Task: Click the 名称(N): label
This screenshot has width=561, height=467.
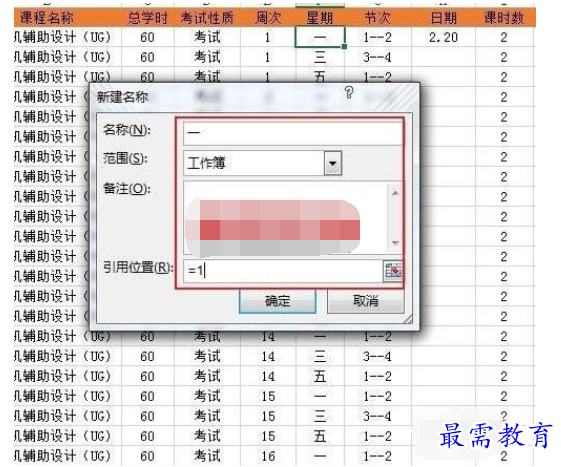Action: click(127, 130)
